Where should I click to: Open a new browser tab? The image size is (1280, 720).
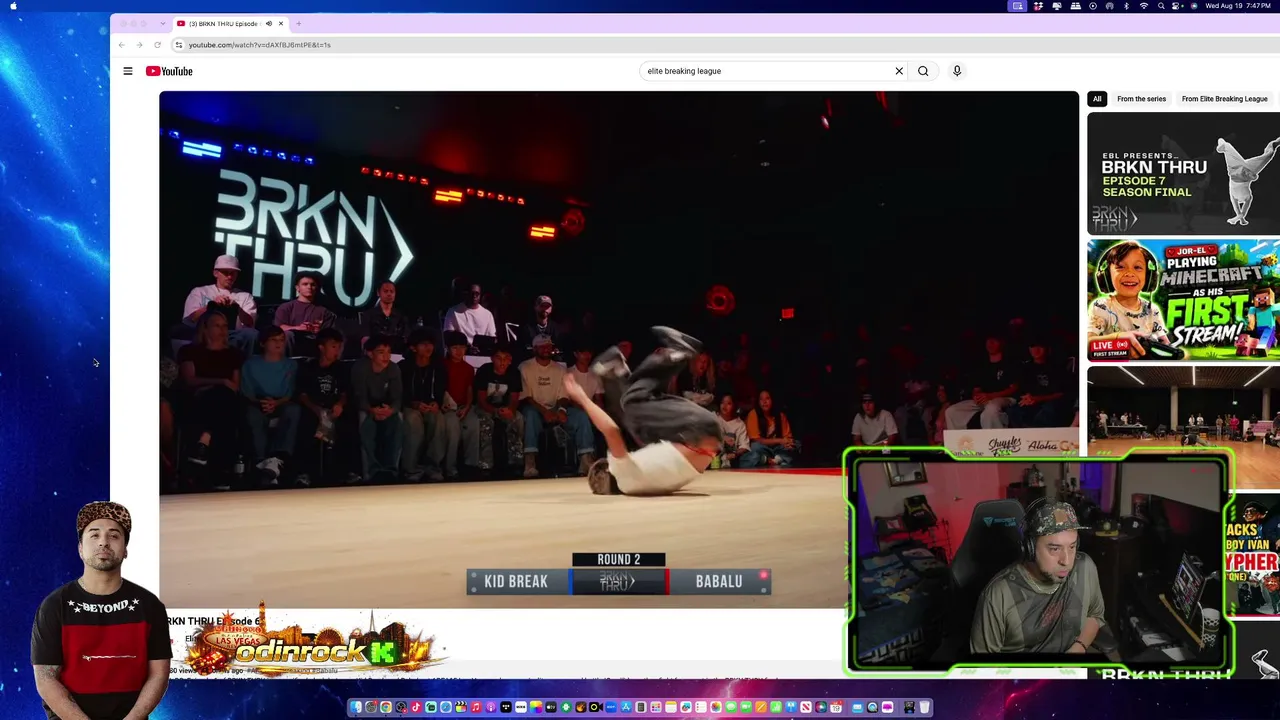point(299,23)
